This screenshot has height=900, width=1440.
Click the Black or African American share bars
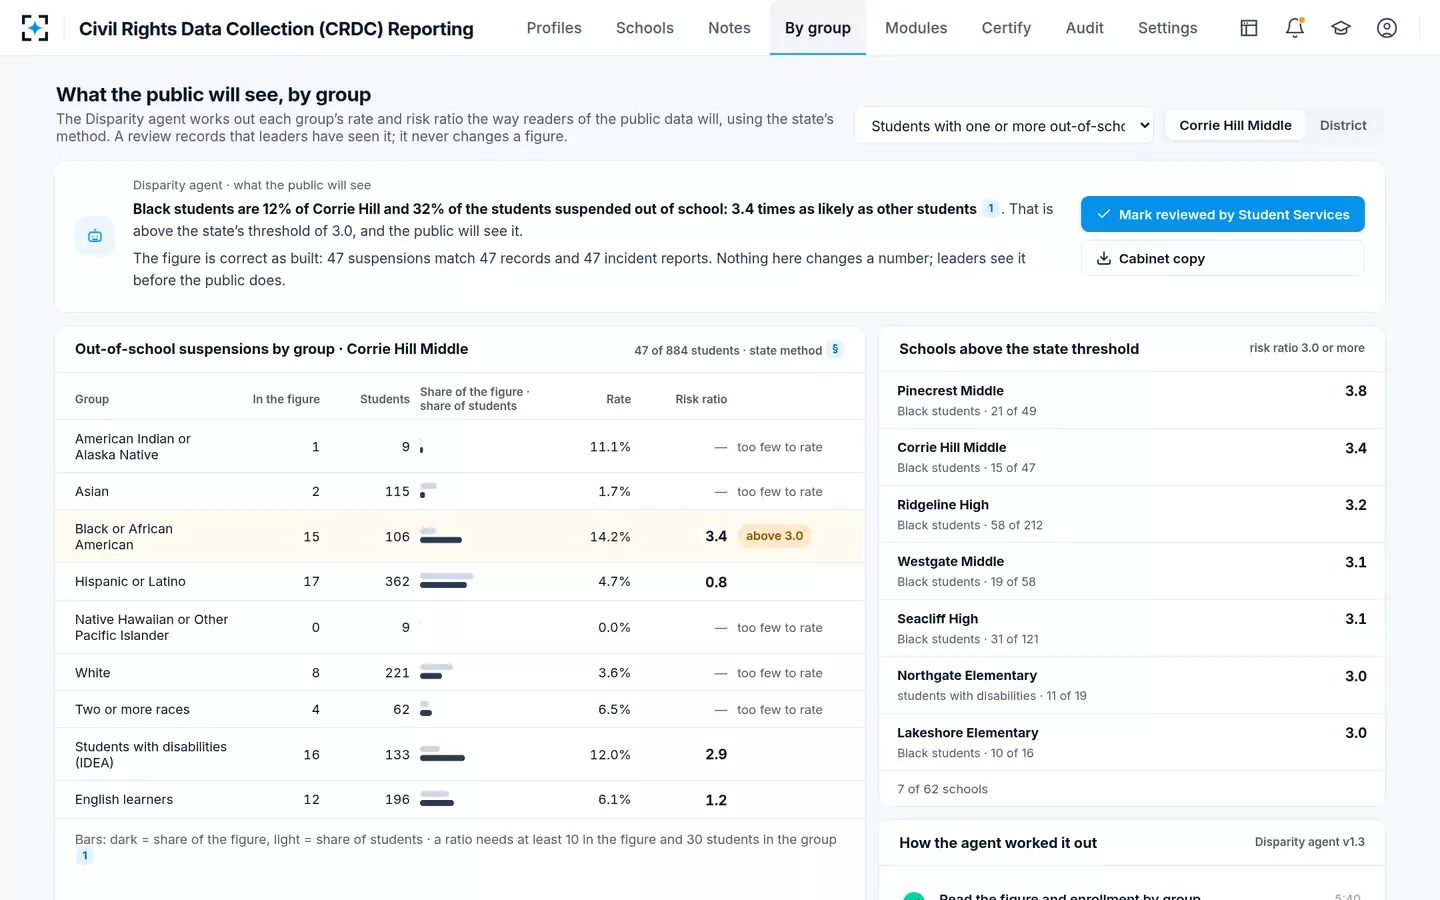click(441, 536)
